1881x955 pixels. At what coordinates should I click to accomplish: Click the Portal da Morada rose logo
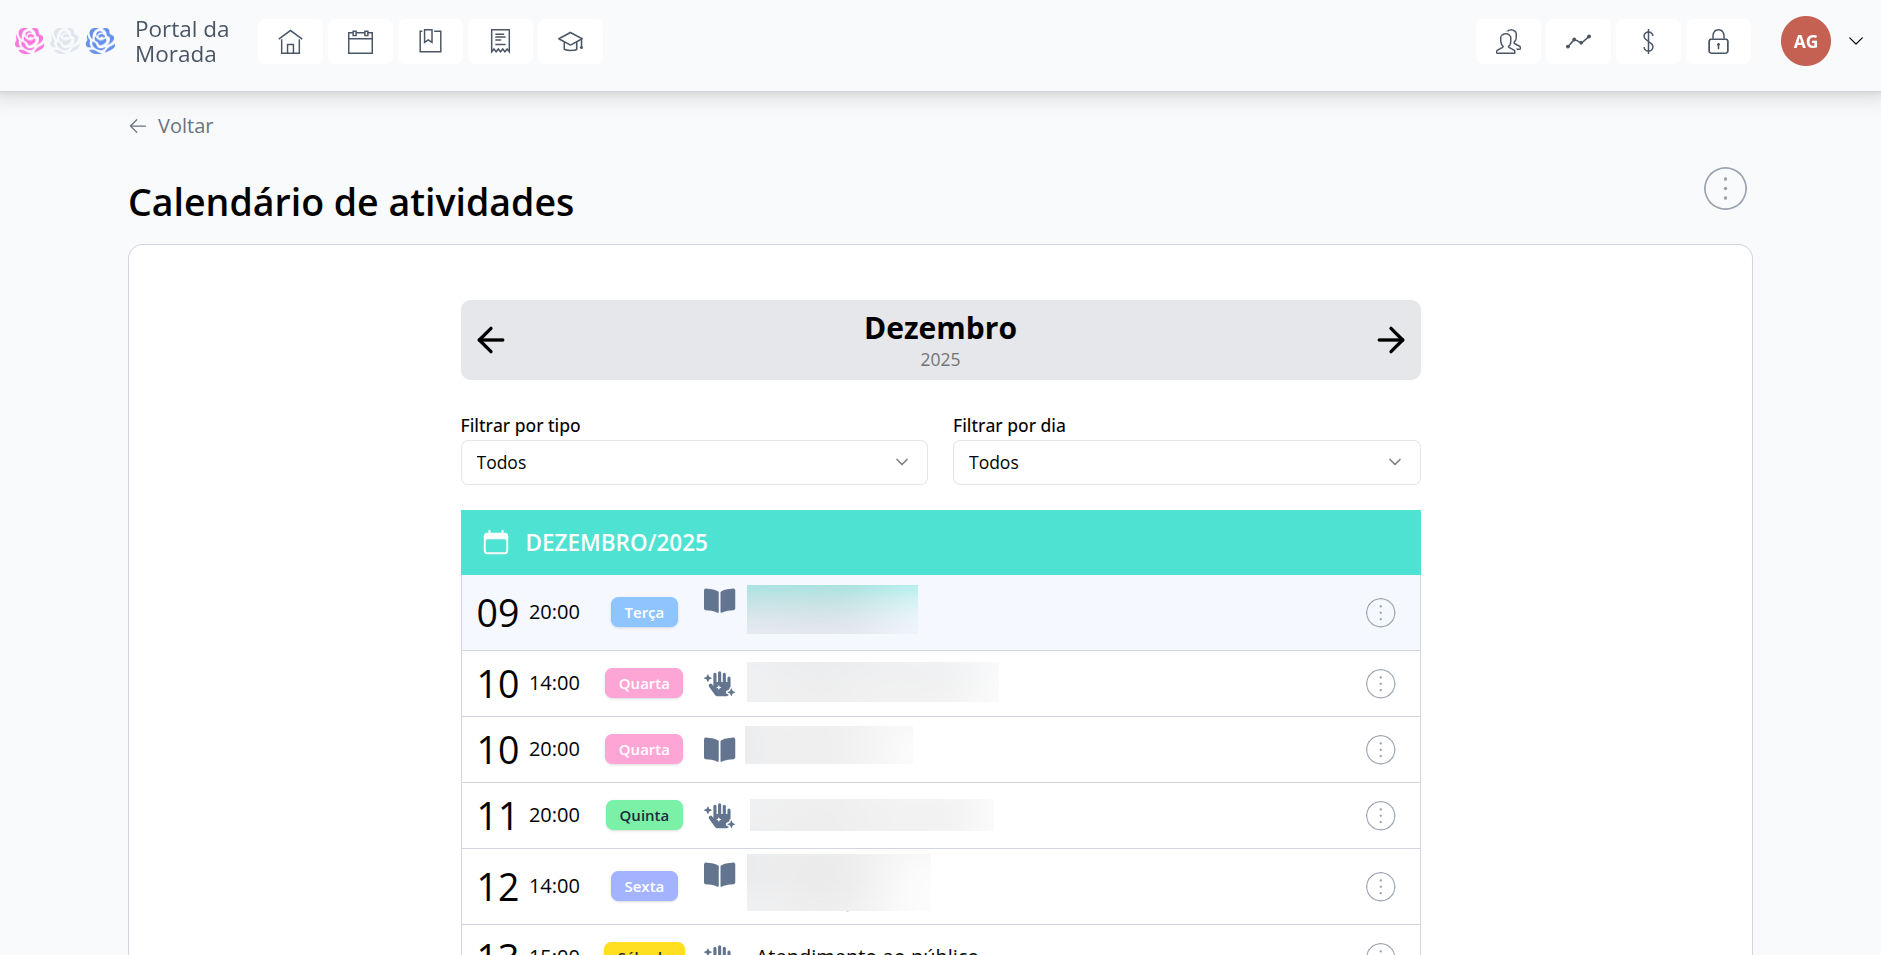(x=65, y=41)
